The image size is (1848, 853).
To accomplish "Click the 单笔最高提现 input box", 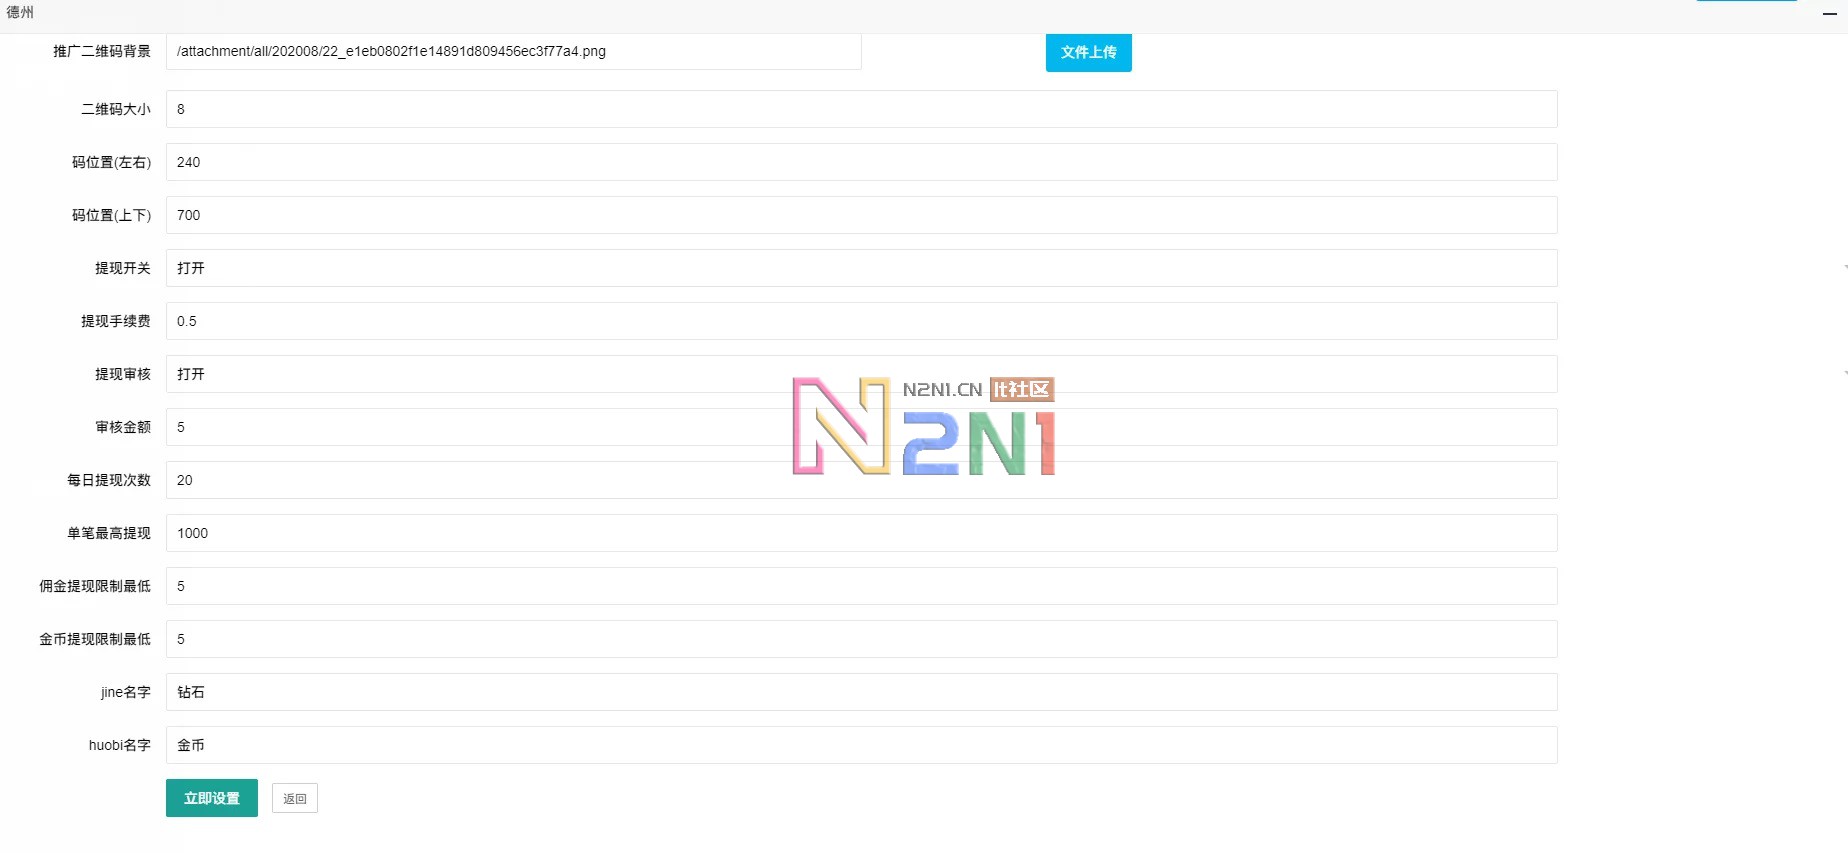I will coord(860,533).
